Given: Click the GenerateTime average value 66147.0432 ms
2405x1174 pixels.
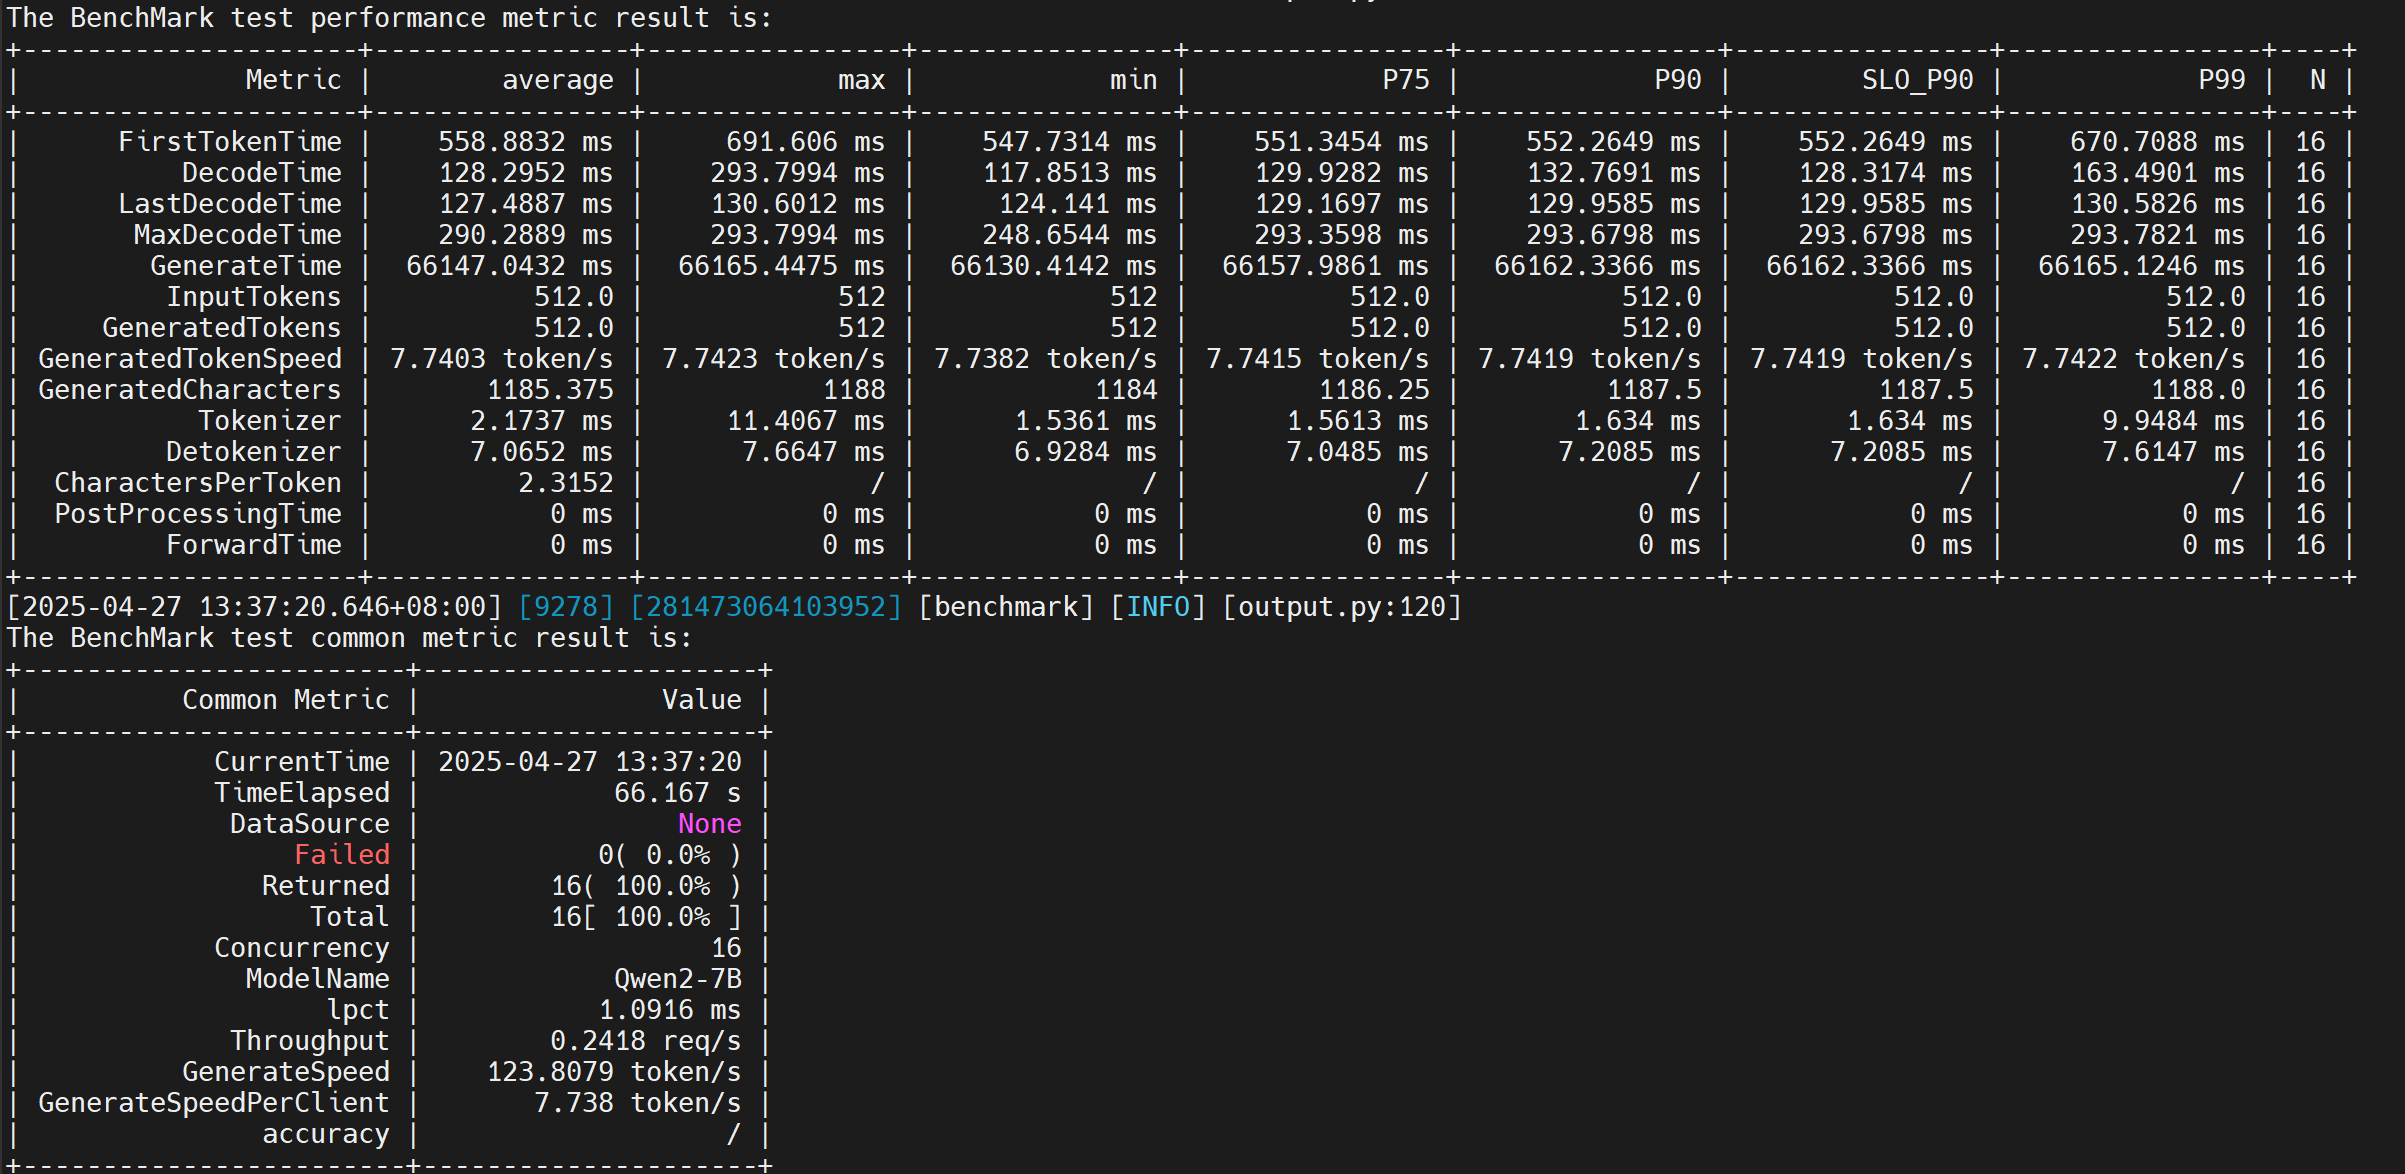Looking at the screenshot, I should coord(508,266).
